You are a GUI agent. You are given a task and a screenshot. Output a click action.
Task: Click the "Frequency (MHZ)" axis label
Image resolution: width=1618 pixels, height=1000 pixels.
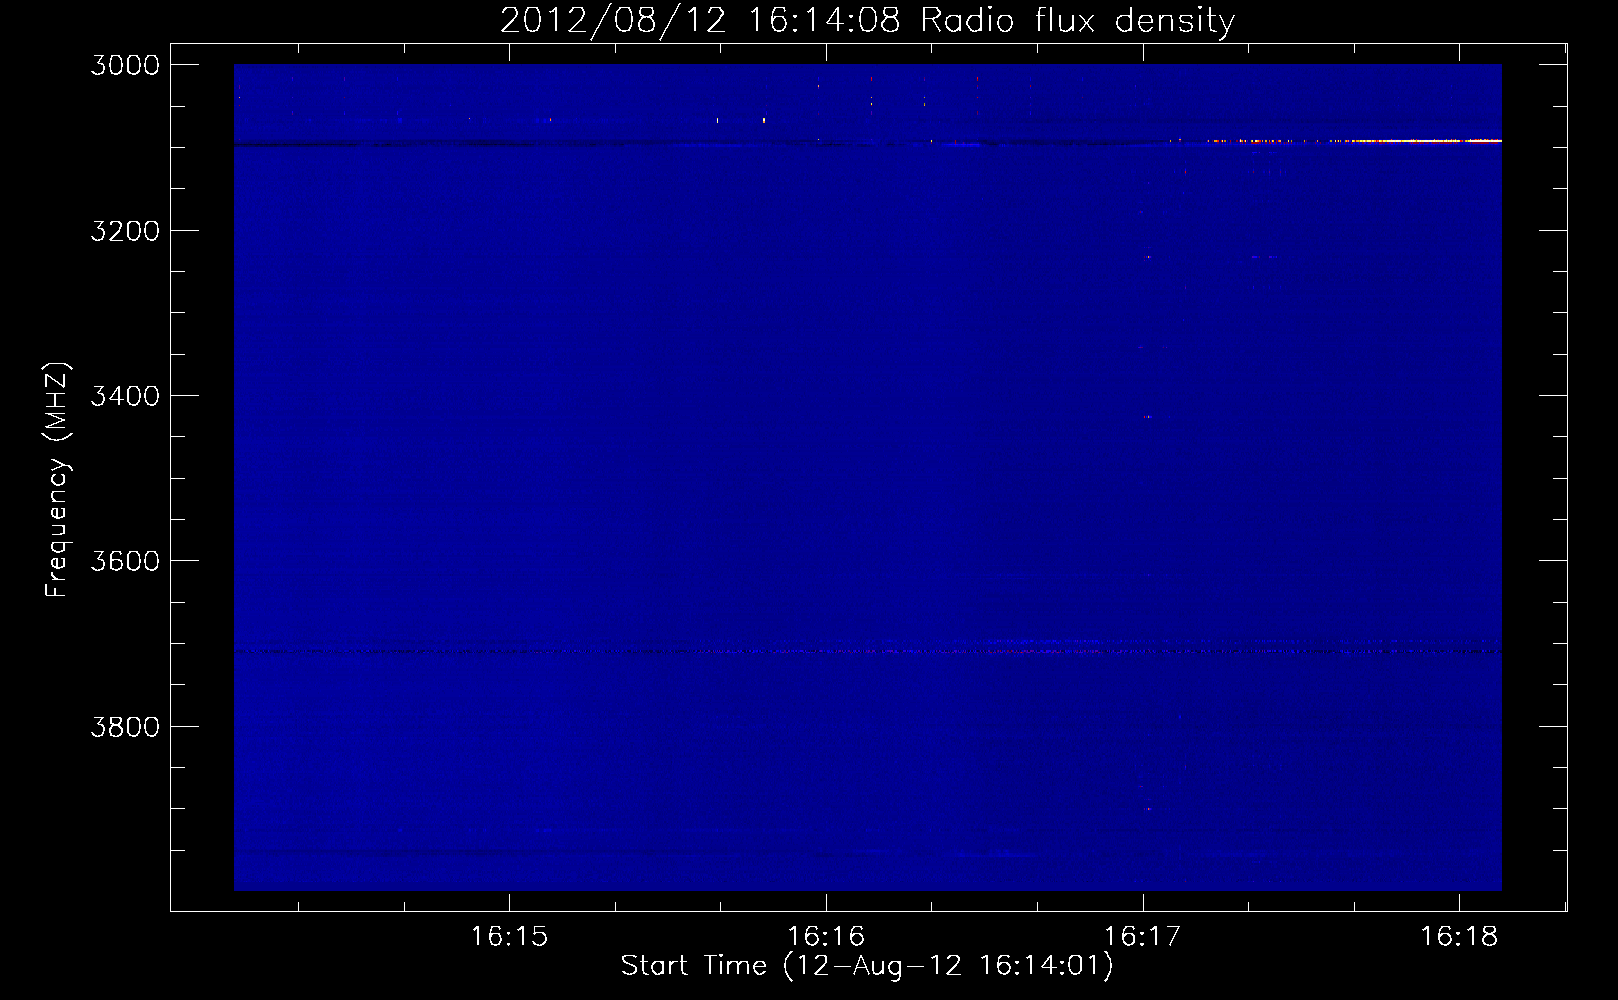click(57, 480)
